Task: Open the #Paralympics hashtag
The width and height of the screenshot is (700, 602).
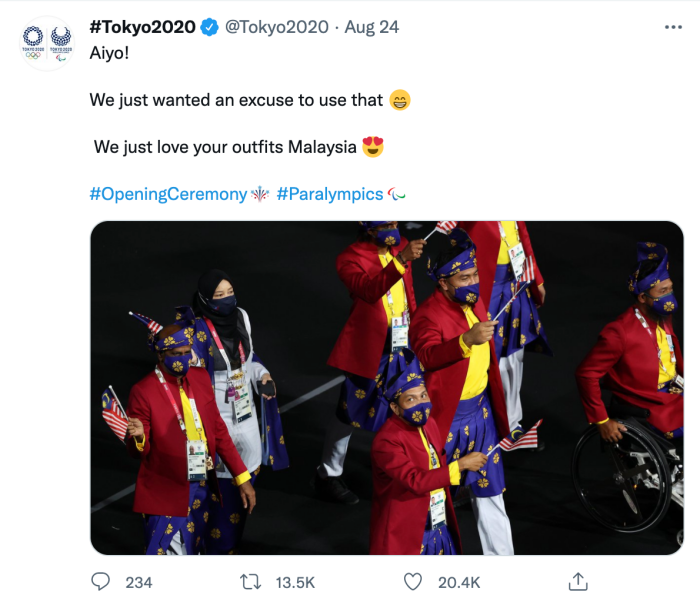Action: point(329,194)
